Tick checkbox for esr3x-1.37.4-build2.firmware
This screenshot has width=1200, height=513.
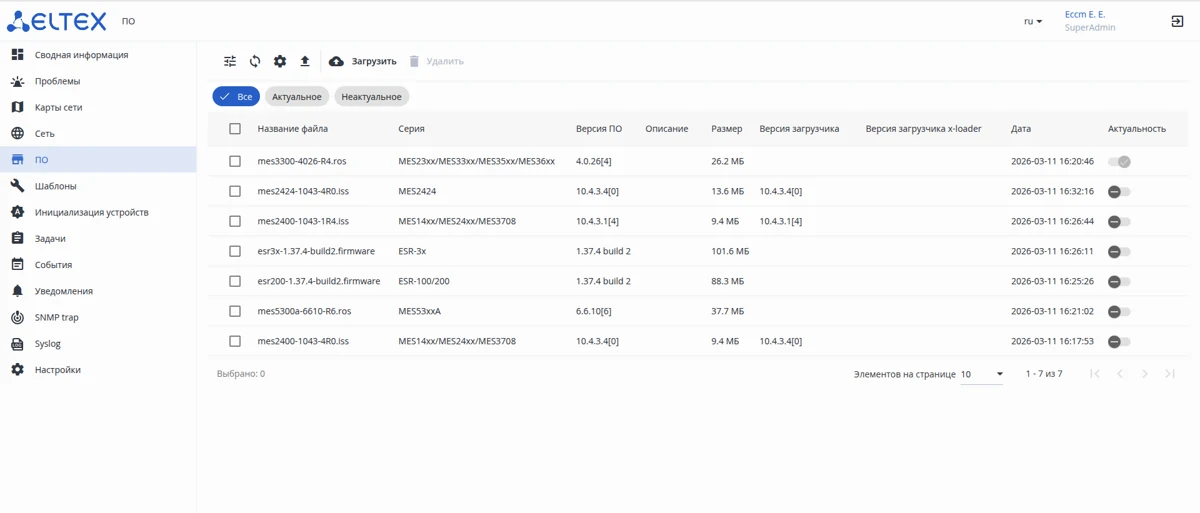pyautogui.click(x=235, y=251)
